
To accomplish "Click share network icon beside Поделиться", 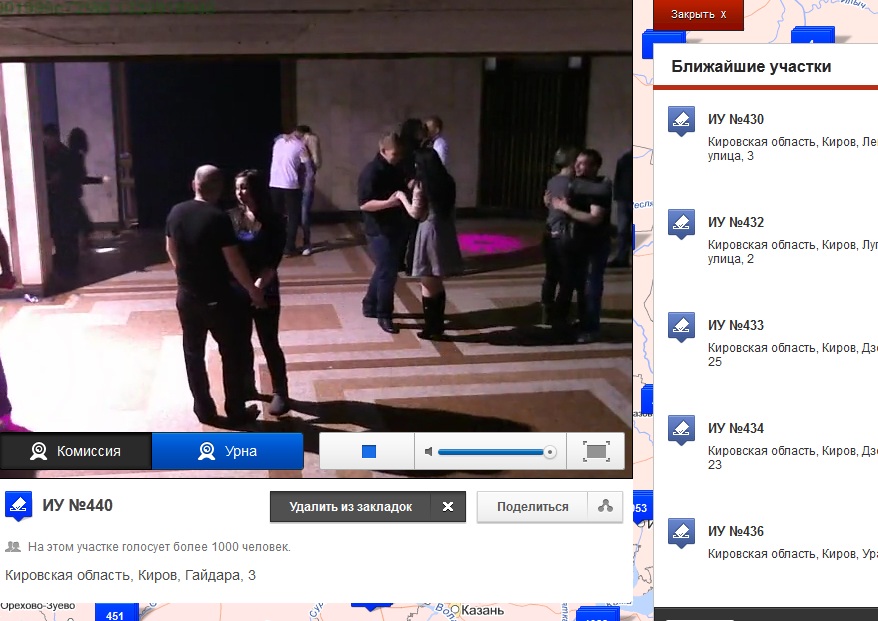I will (x=605, y=507).
